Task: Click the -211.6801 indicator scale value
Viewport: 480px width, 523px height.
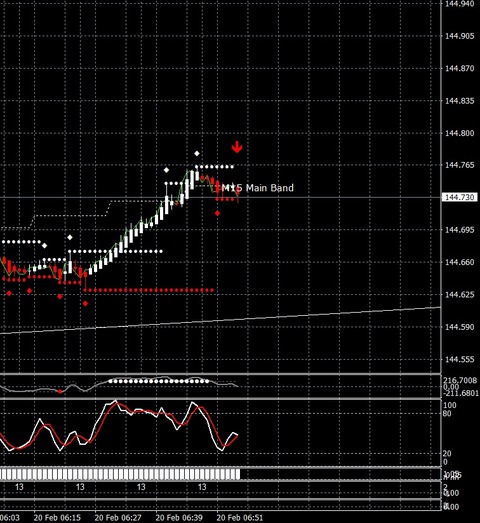Action: tap(461, 393)
